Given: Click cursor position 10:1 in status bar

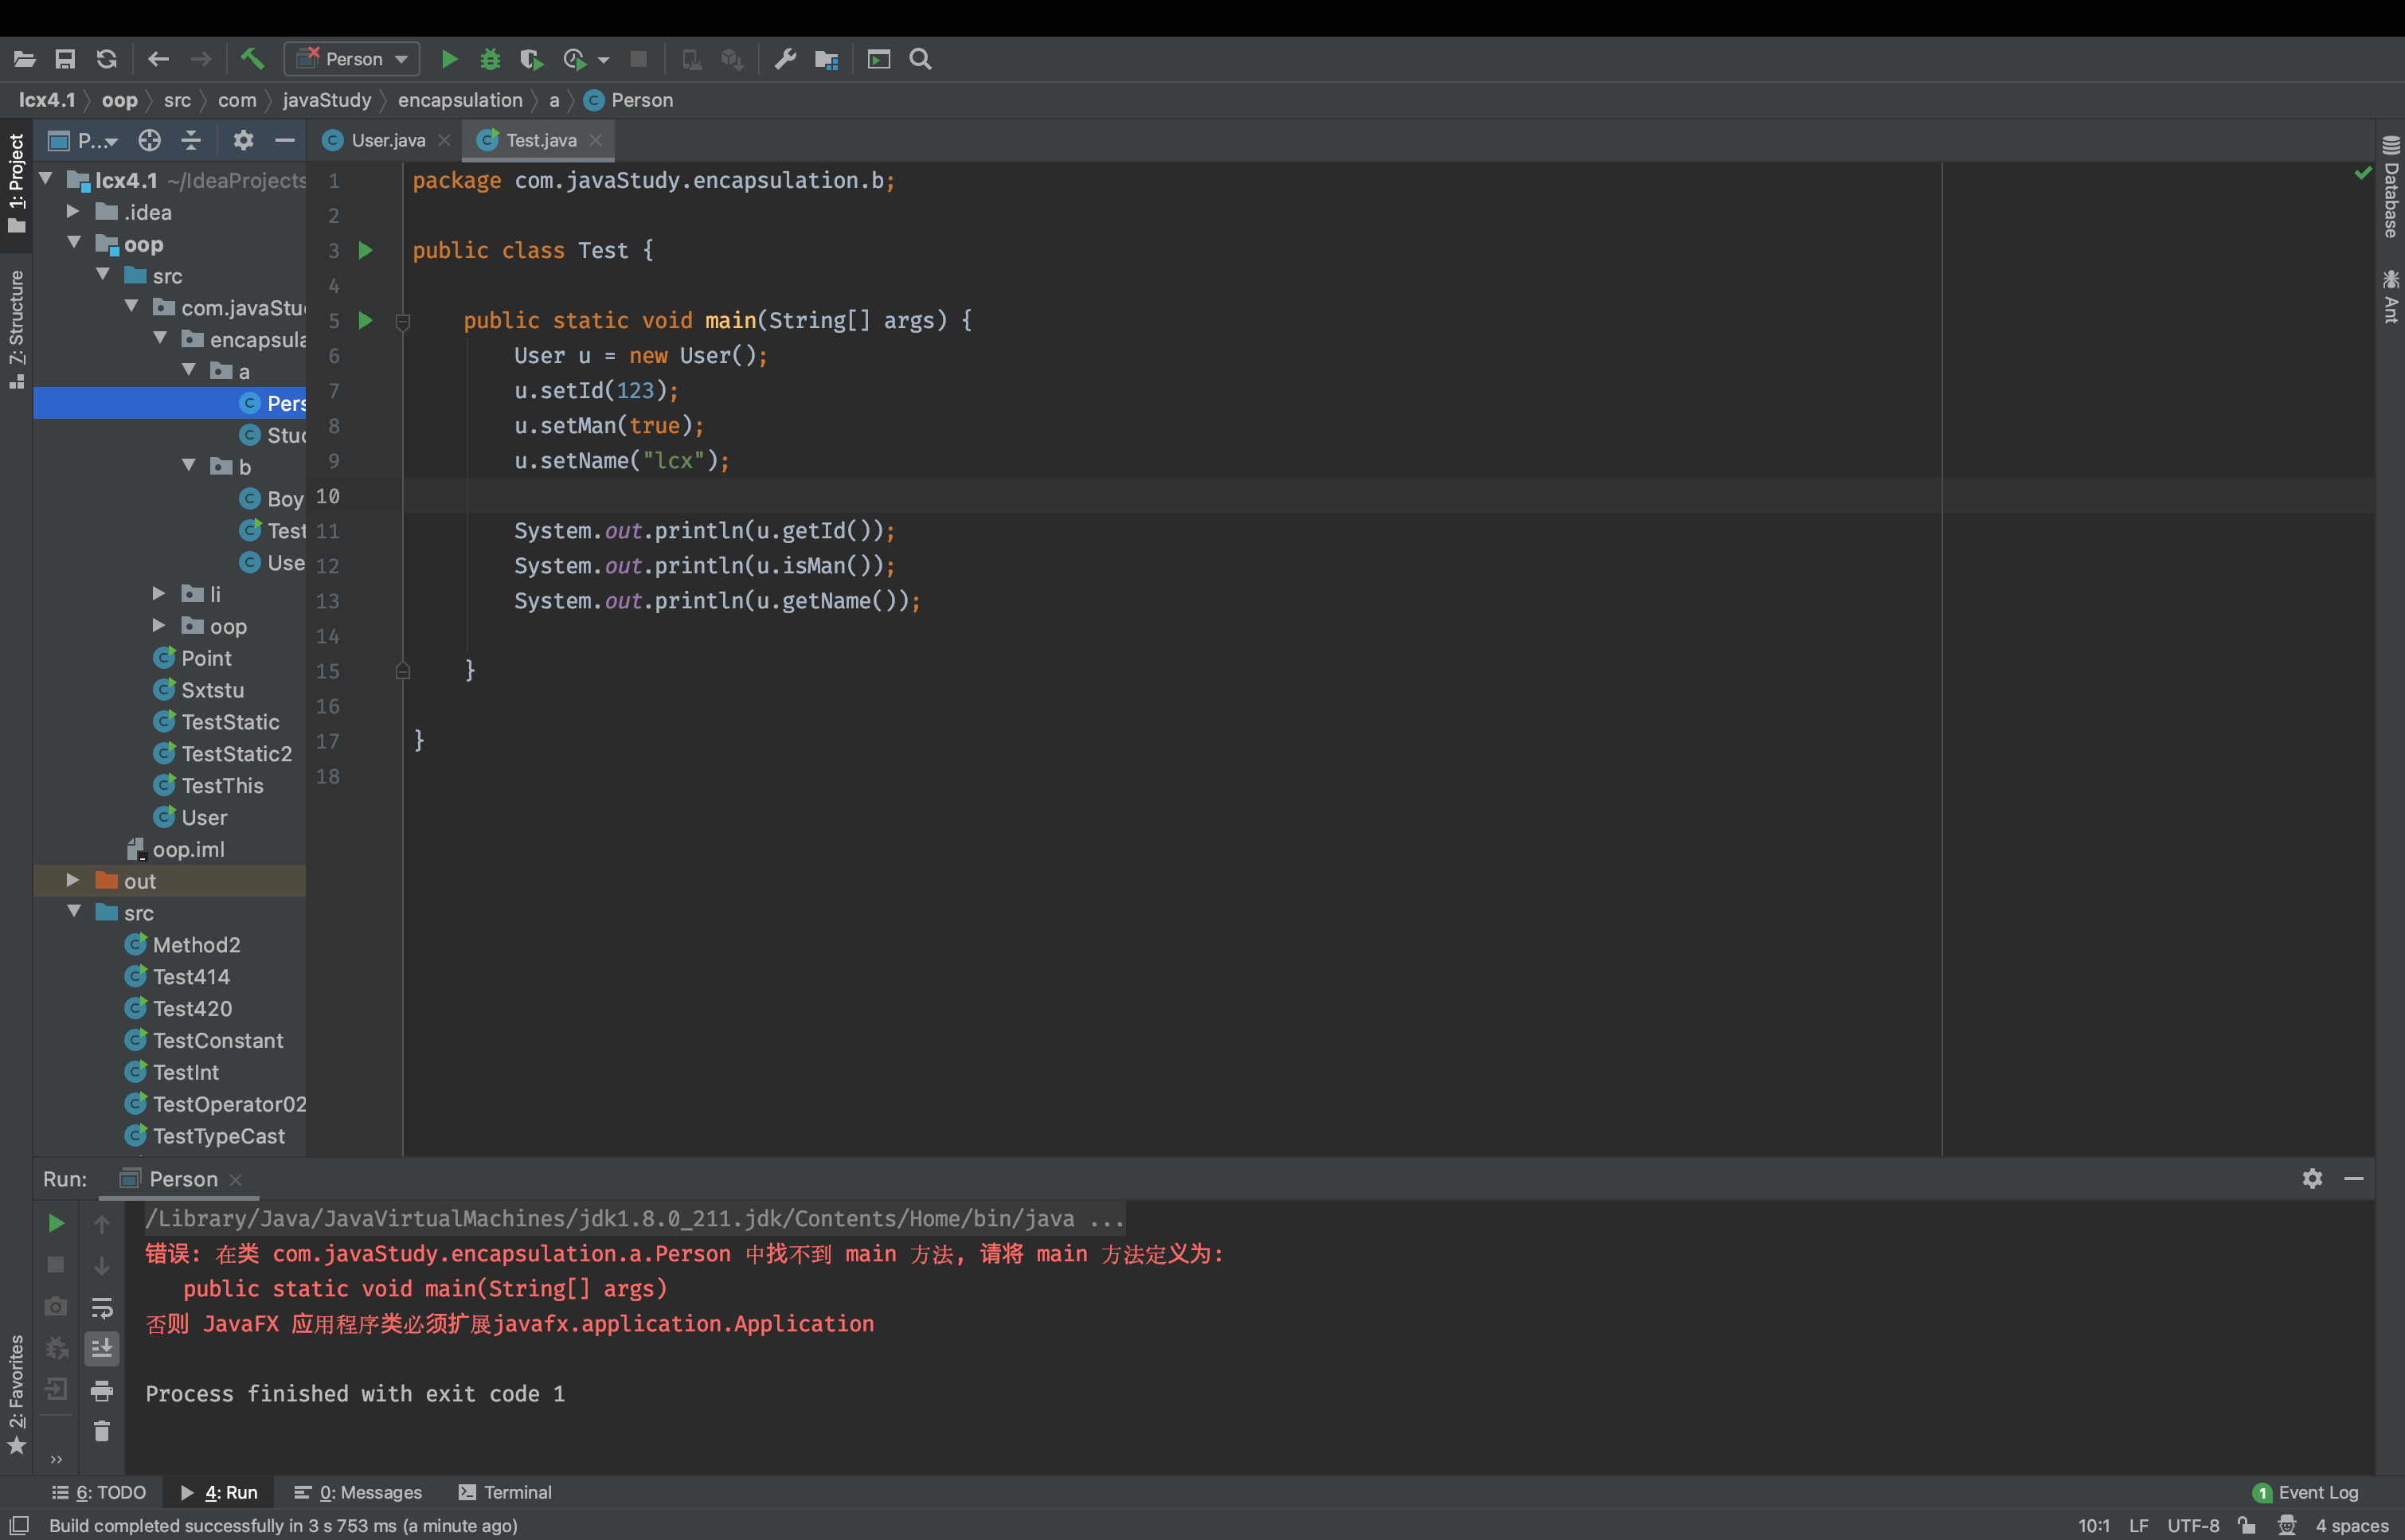Looking at the screenshot, I should tap(2094, 1525).
